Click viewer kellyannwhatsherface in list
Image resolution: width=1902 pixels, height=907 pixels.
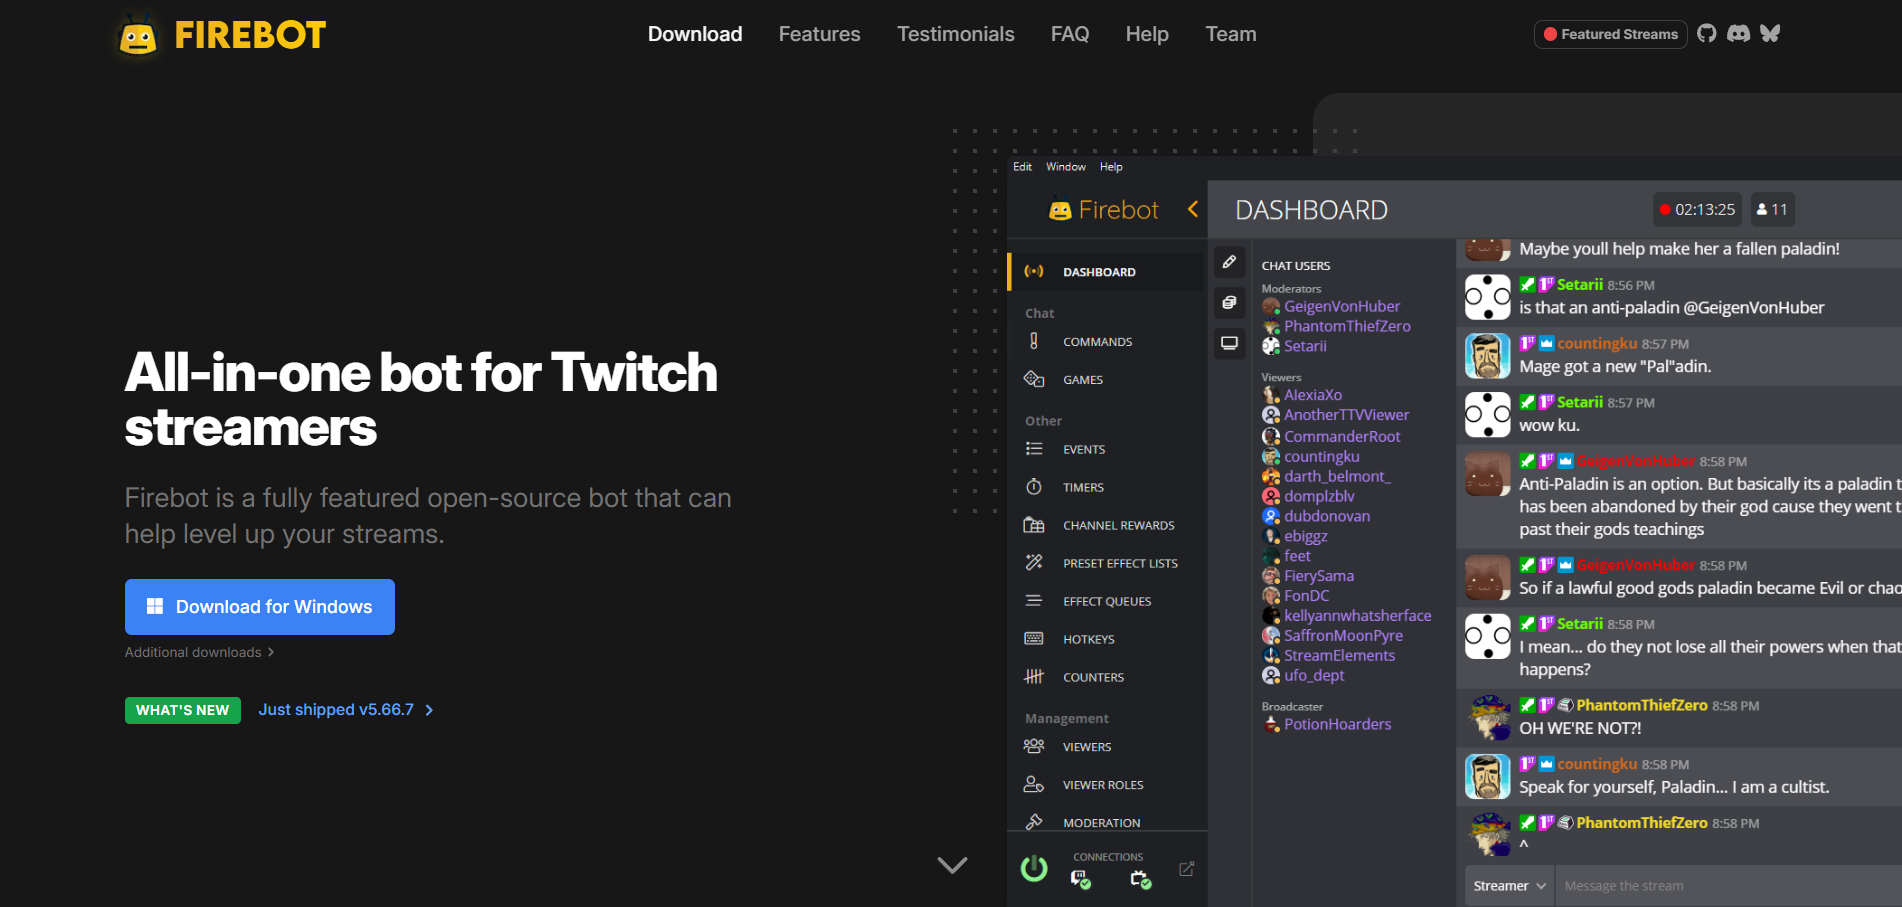pyautogui.click(x=1357, y=615)
